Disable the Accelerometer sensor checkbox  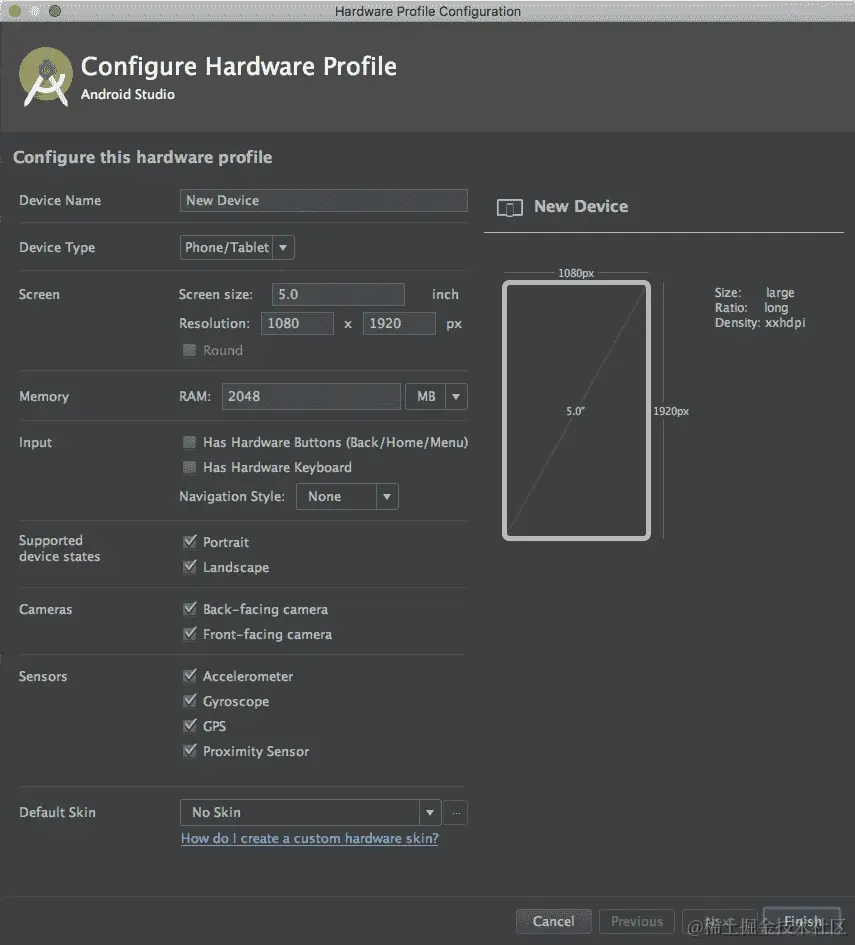(190, 676)
